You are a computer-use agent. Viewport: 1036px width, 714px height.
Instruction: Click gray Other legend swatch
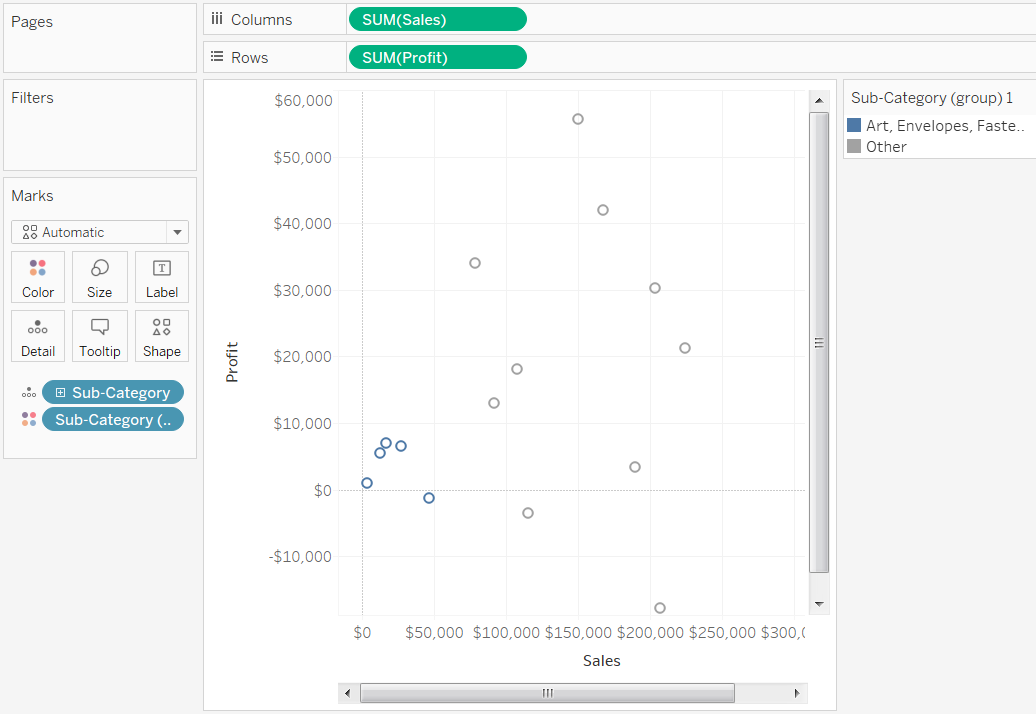(x=854, y=146)
